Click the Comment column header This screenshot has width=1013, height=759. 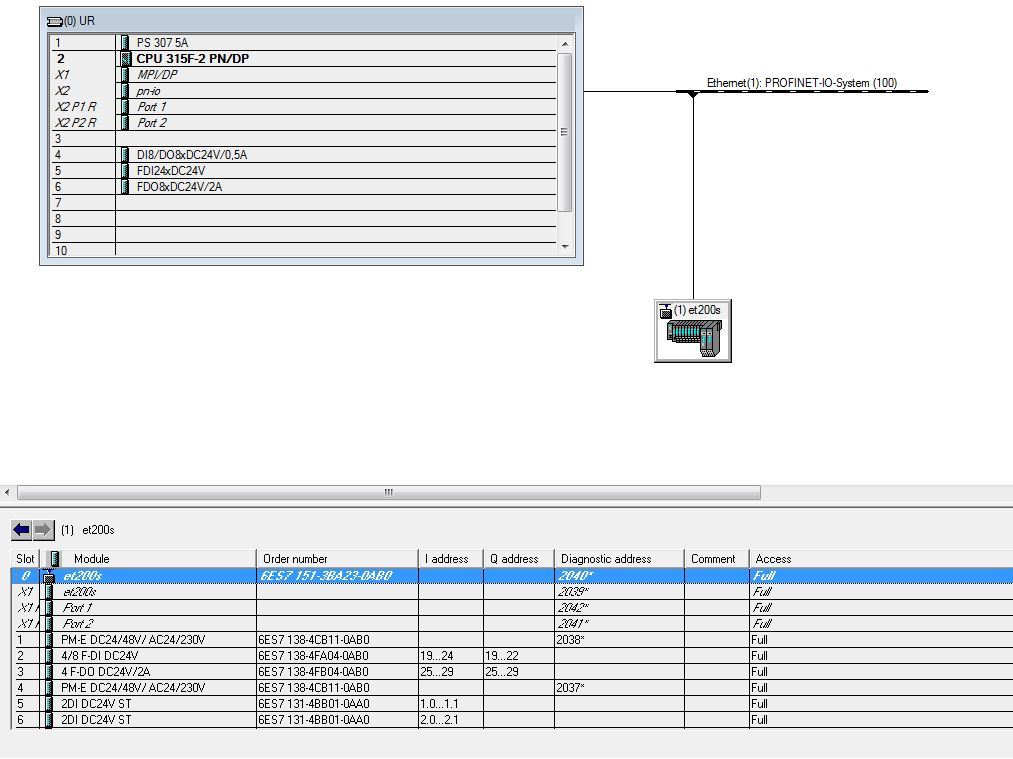716,559
